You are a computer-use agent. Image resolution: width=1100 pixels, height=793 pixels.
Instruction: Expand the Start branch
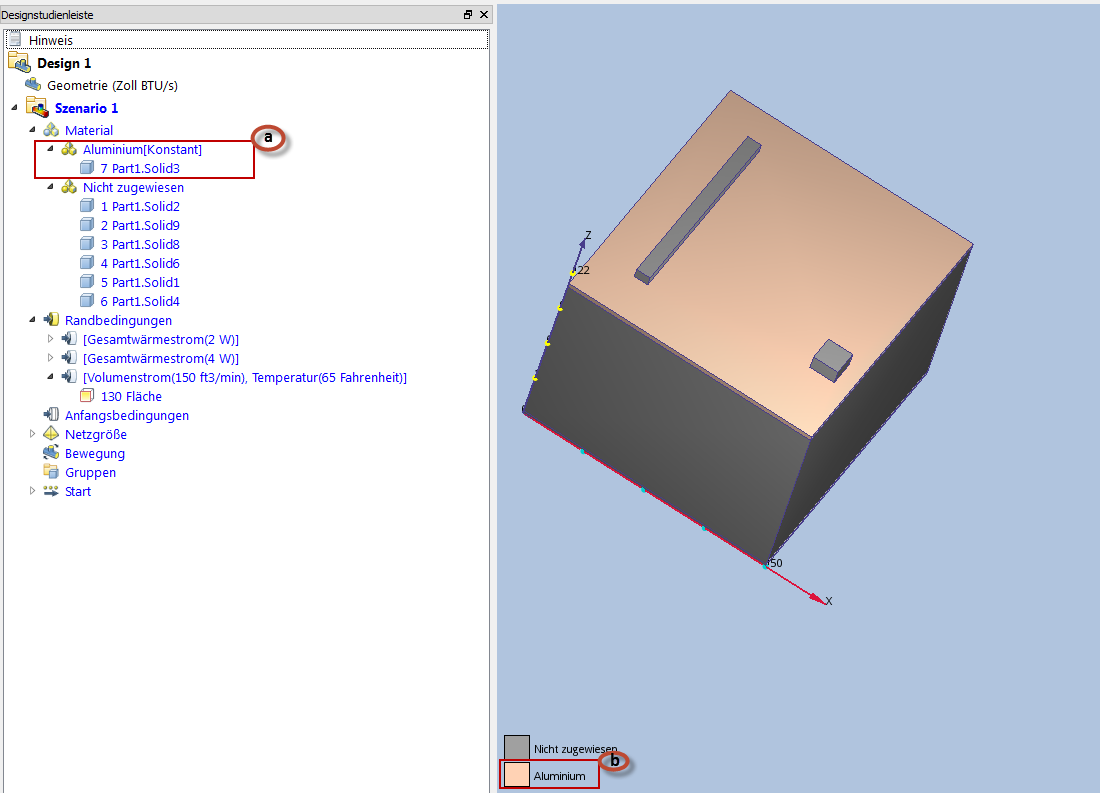click(x=32, y=491)
